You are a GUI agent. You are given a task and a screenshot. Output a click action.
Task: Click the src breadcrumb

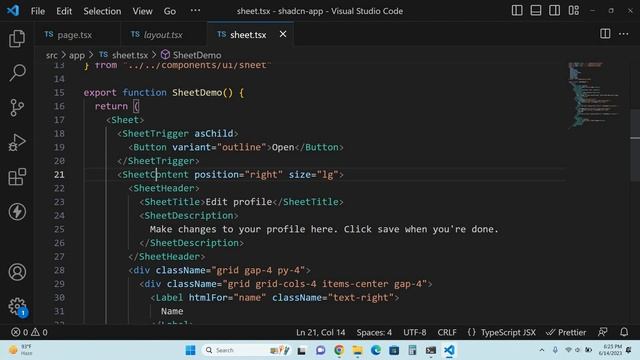click(52, 55)
